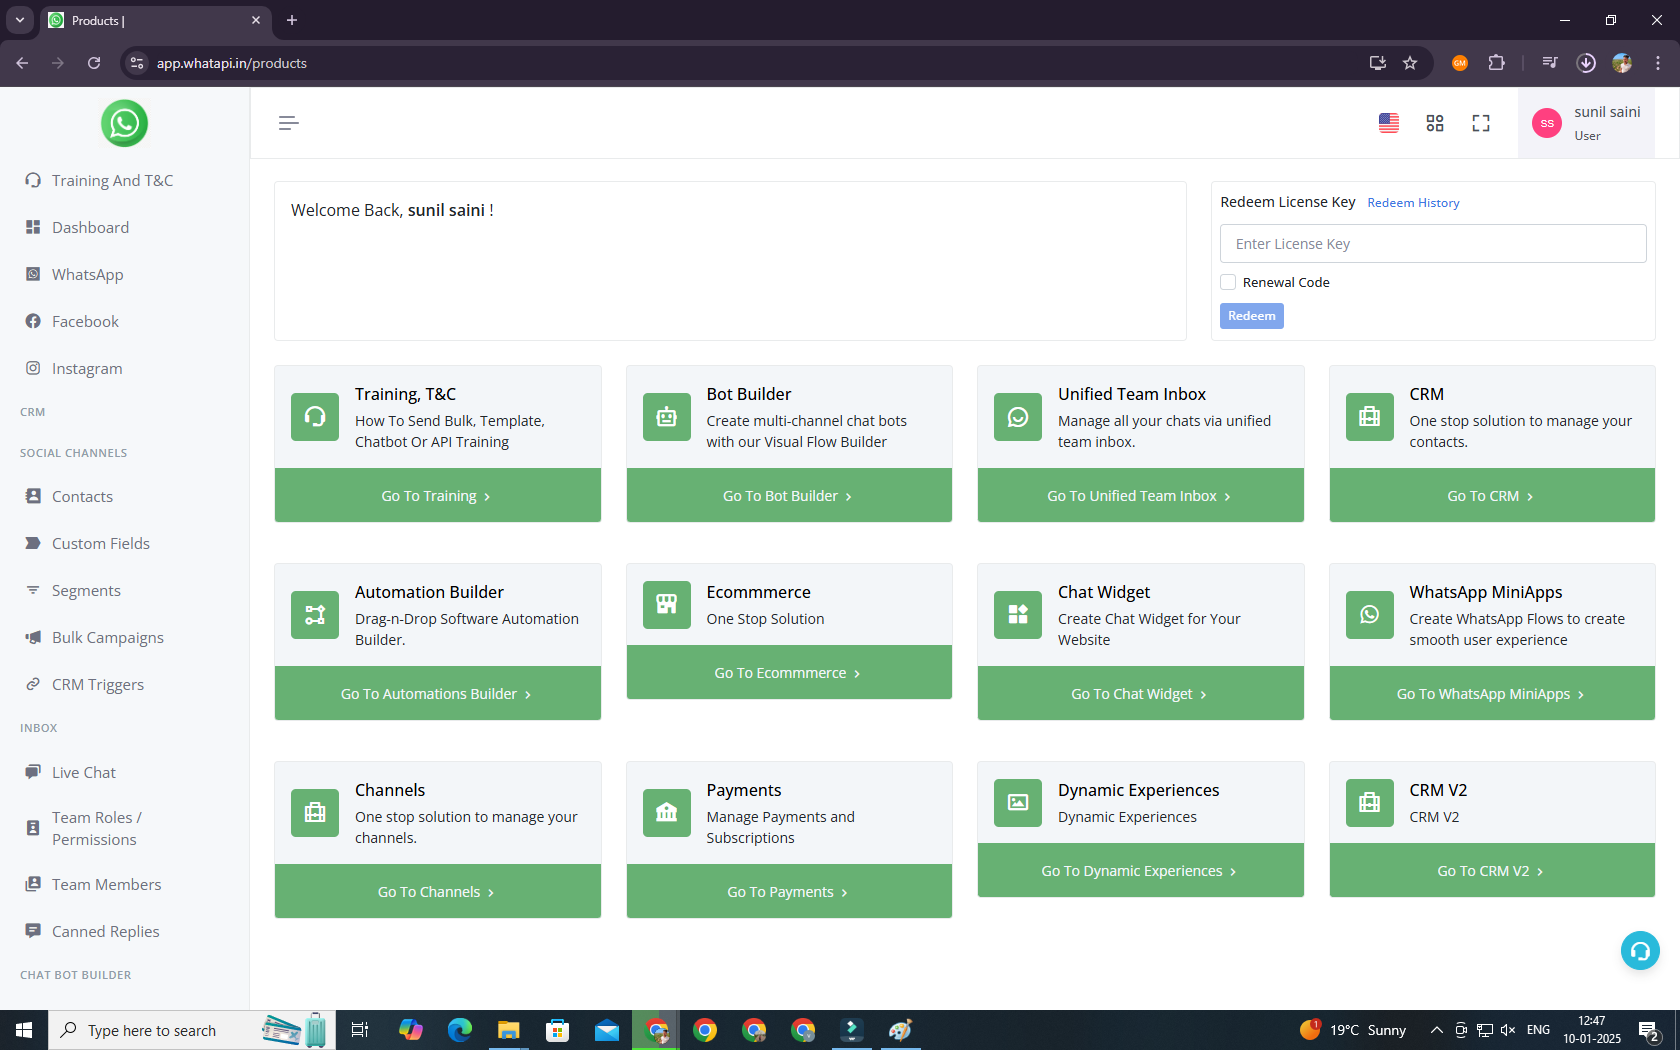Toggle the hamburger sidebar menu icon
Screen dimensions: 1680x1050
point(288,123)
